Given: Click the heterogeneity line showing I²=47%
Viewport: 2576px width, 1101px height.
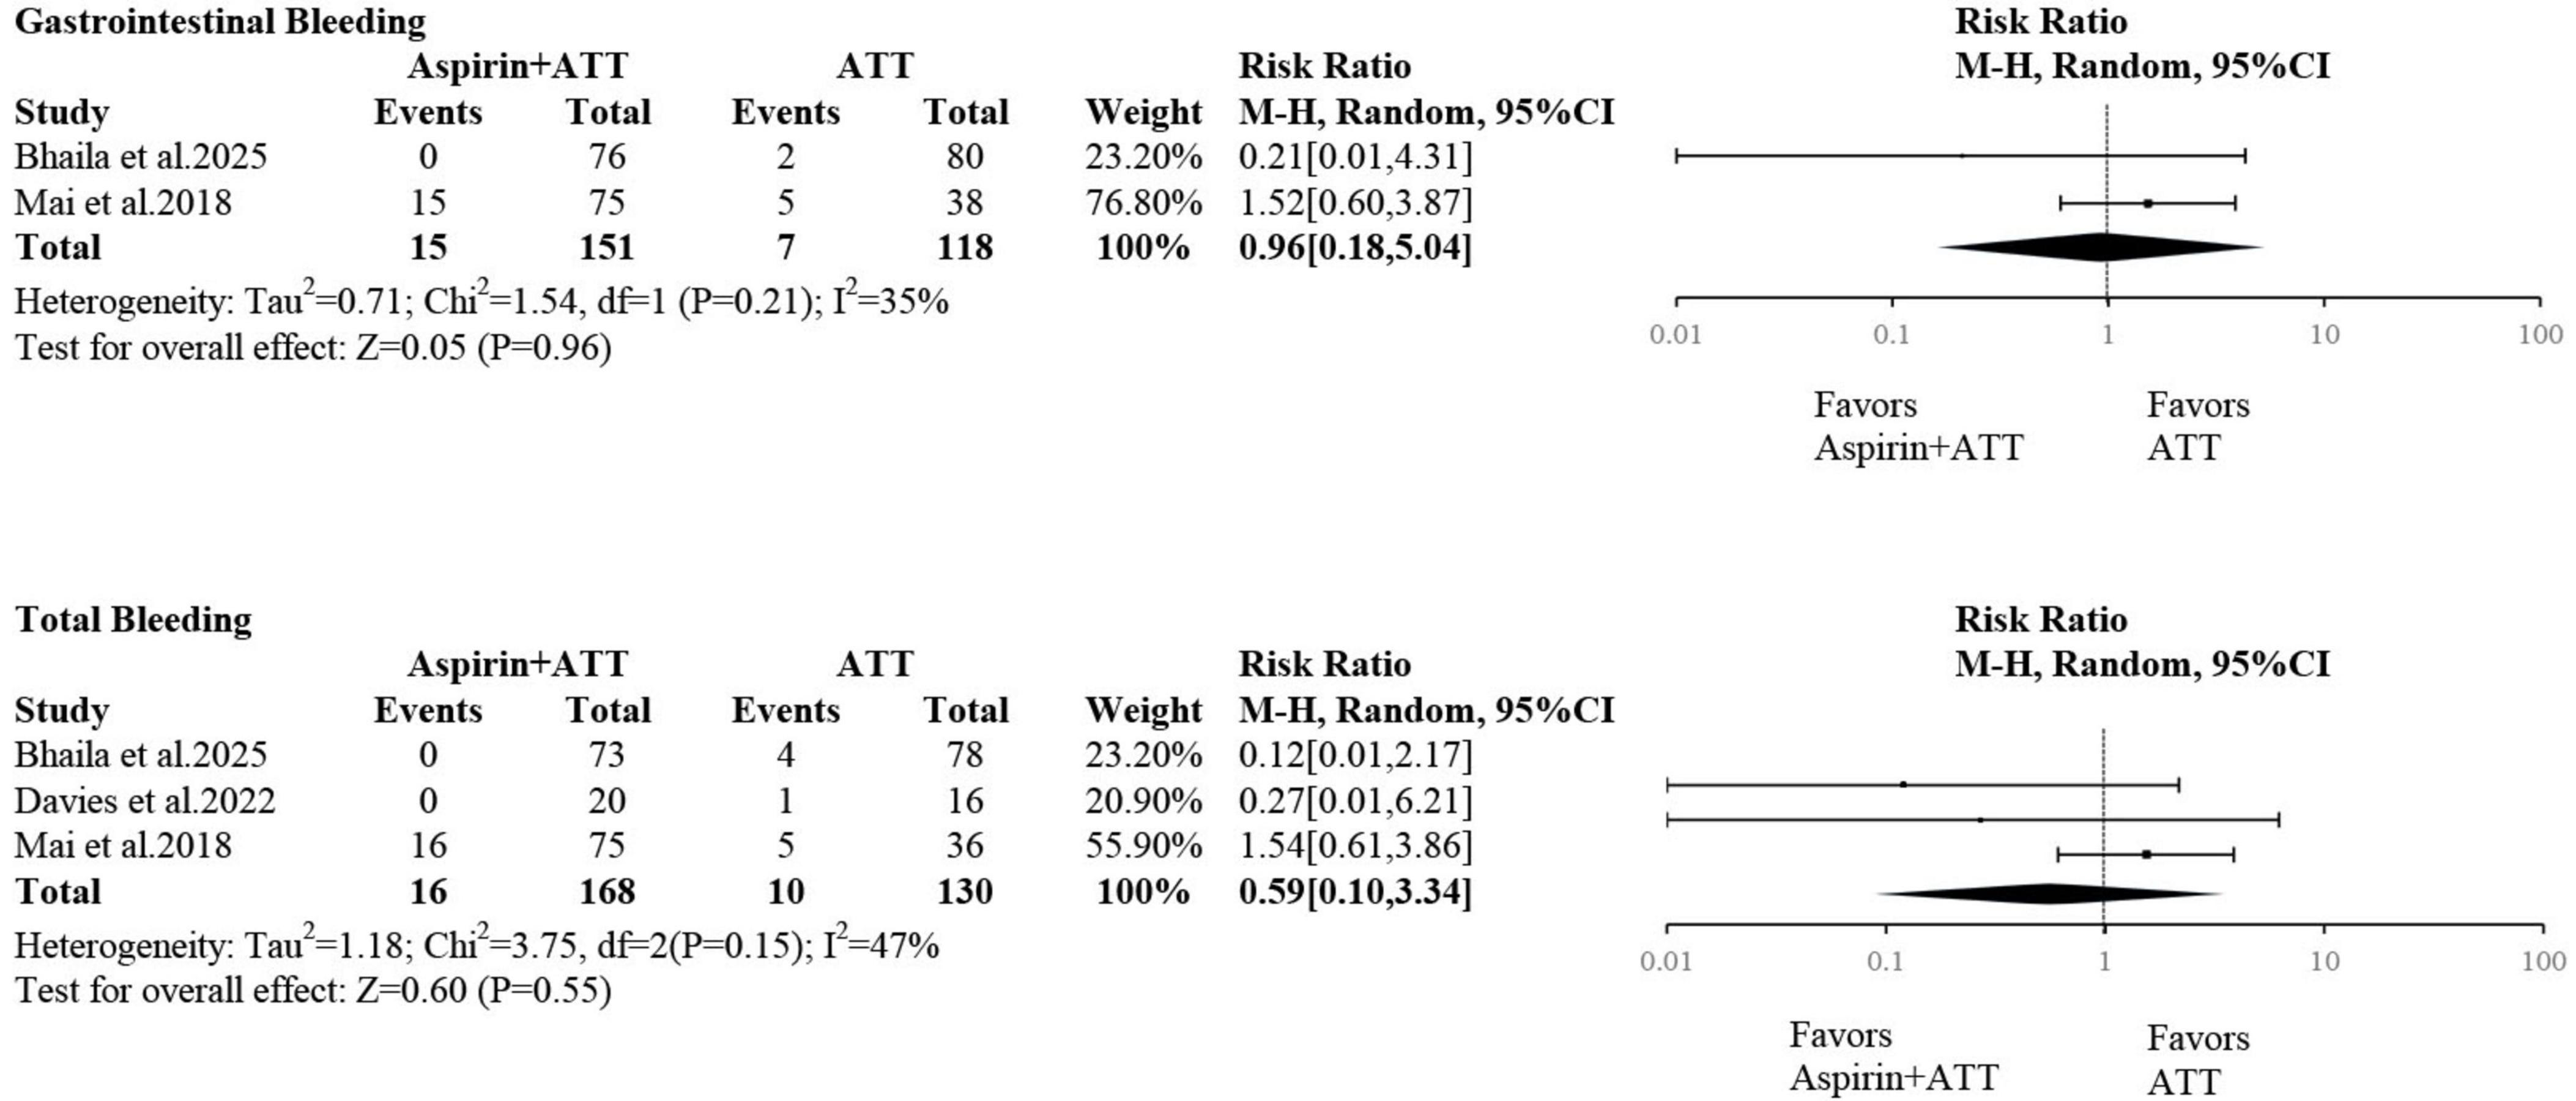Looking at the screenshot, I should coord(477,945).
